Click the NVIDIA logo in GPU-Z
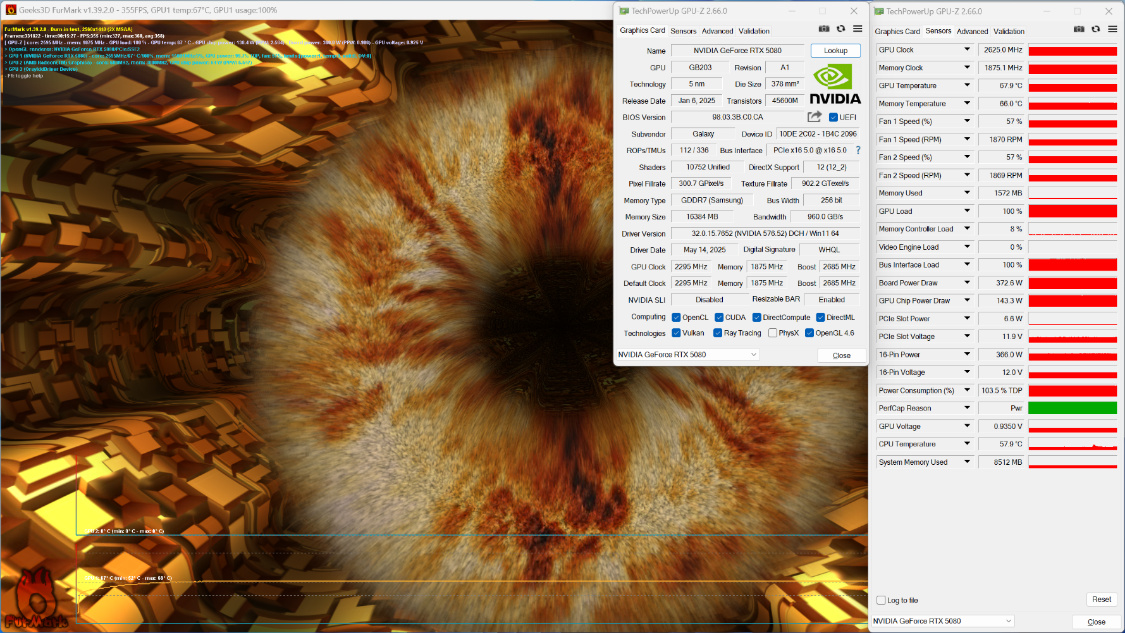The image size is (1125, 633). tap(835, 84)
